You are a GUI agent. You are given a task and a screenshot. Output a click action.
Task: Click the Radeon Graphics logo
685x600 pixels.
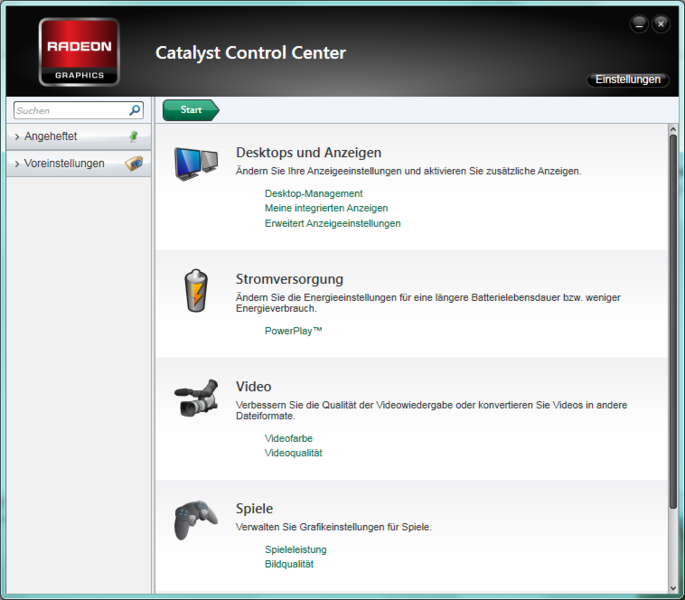(79, 52)
